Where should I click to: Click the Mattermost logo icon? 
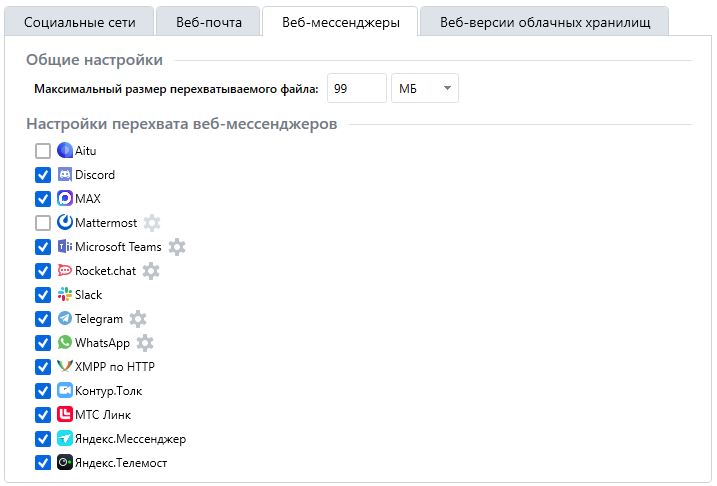64,223
